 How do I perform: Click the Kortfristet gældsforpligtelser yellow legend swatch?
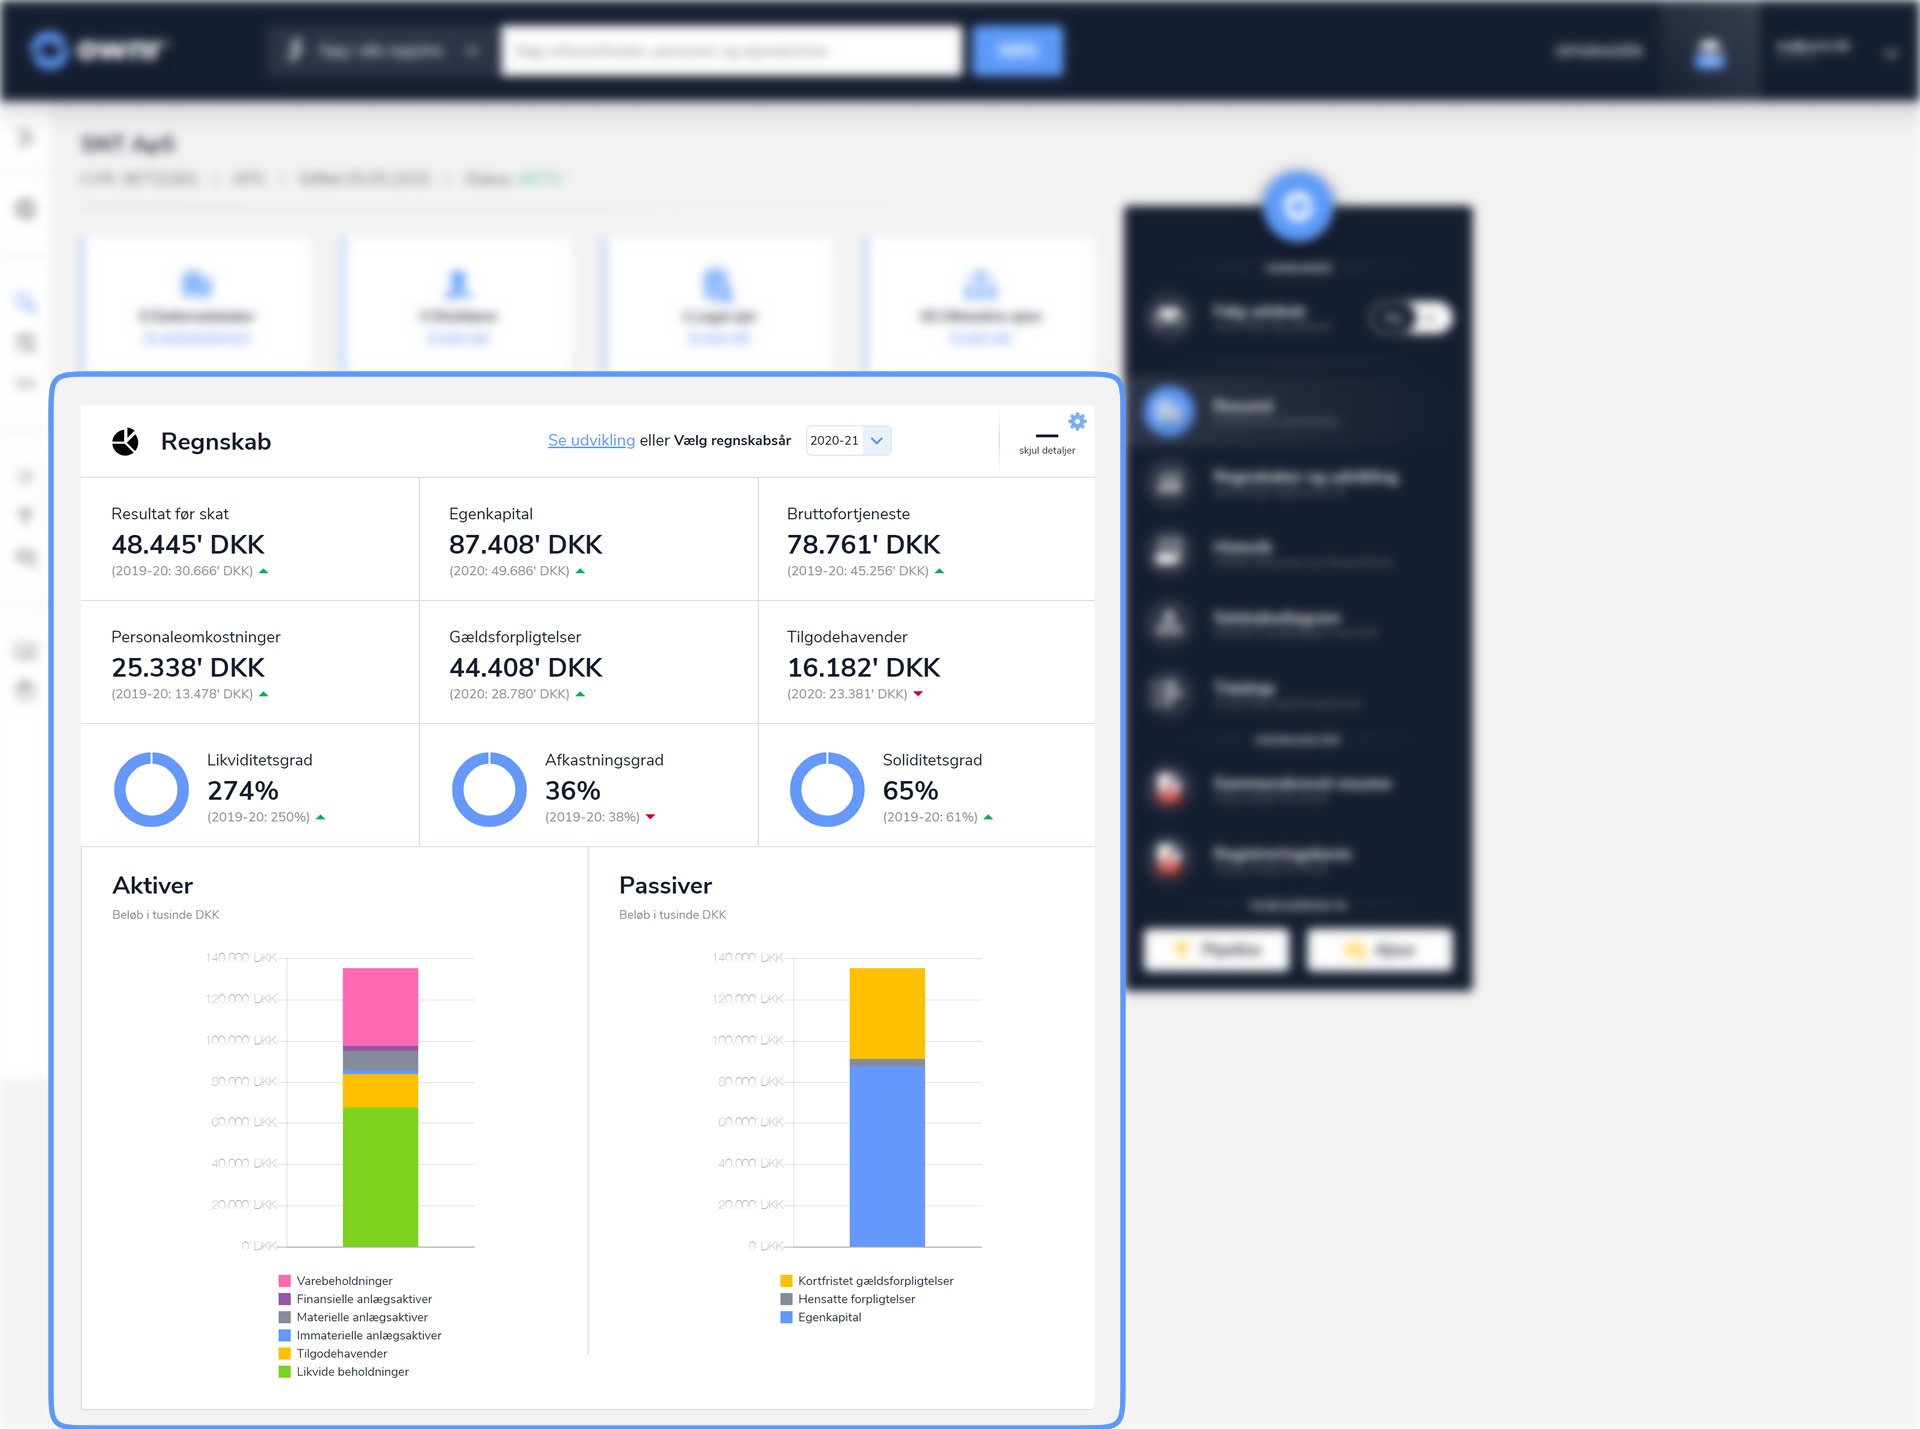click(x=786, y=1281)
